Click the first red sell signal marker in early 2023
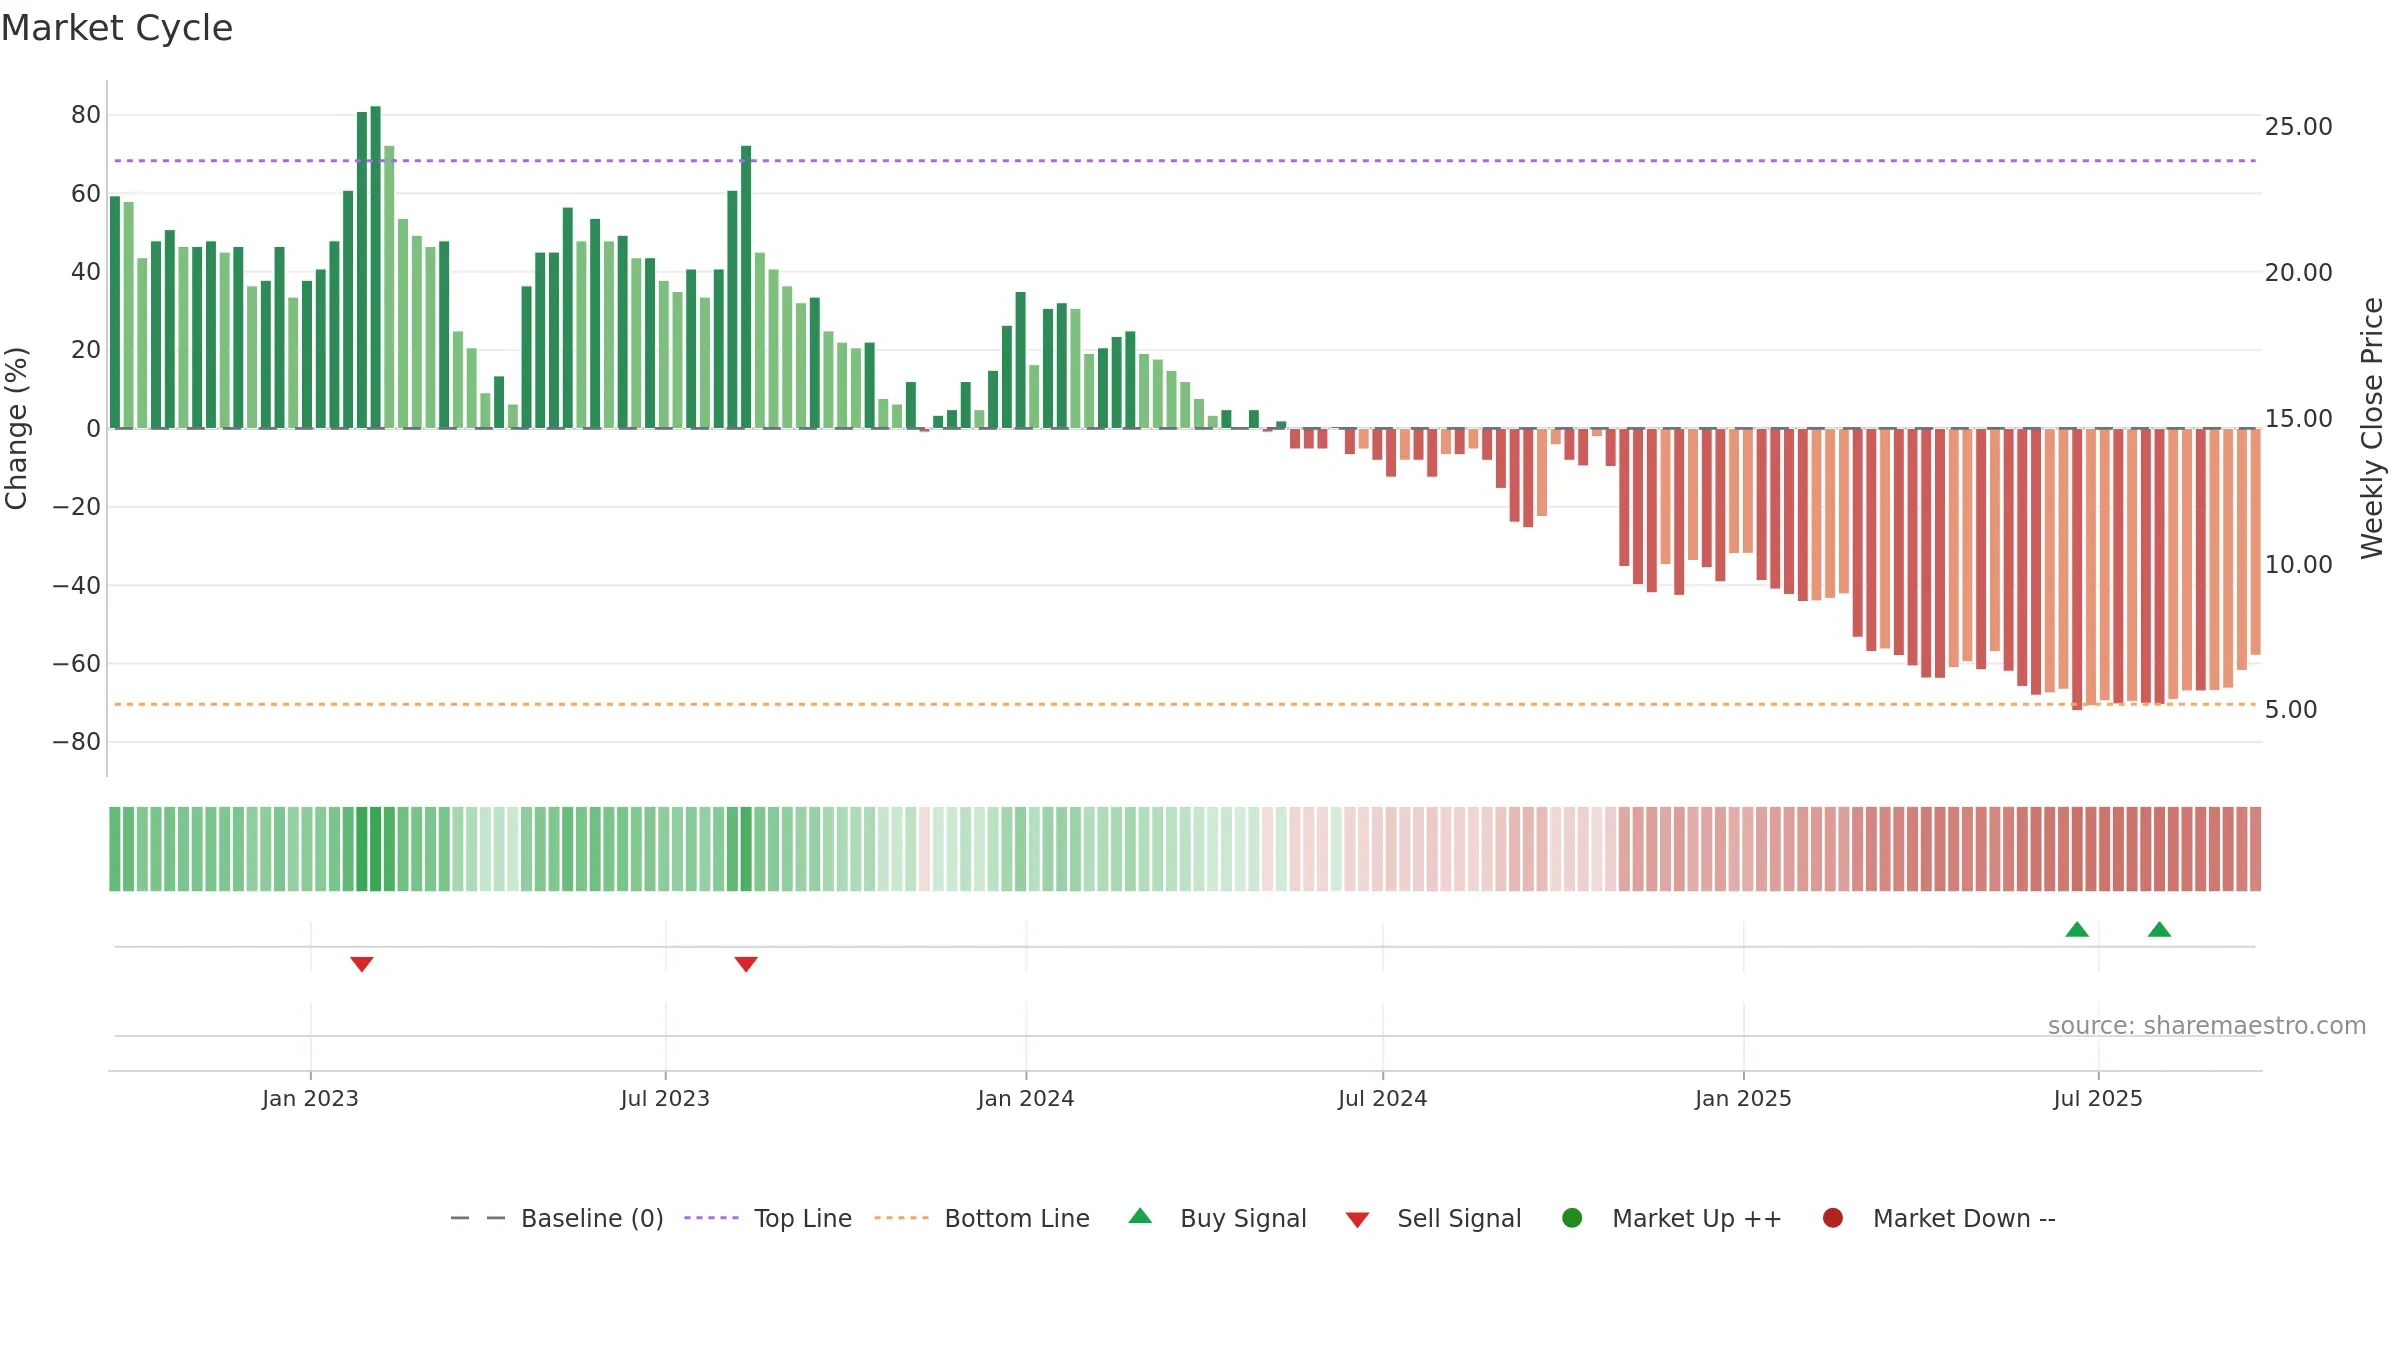This screenshot has width=2400, height=1350. (x=362, y=964)
